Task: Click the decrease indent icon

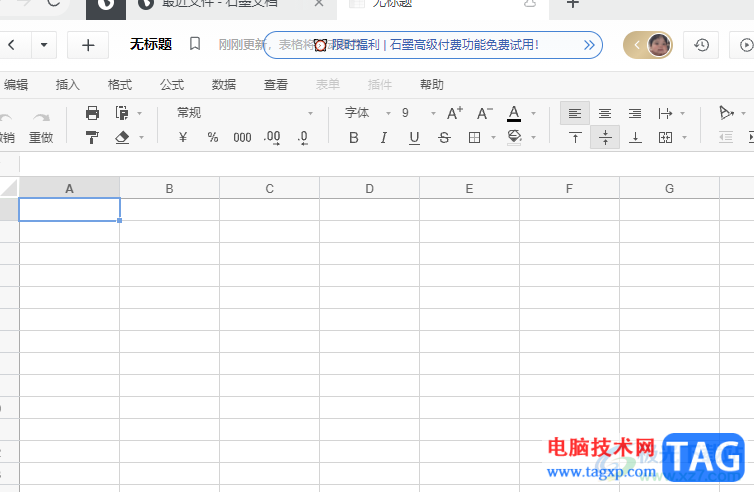Action: (726, 138)
